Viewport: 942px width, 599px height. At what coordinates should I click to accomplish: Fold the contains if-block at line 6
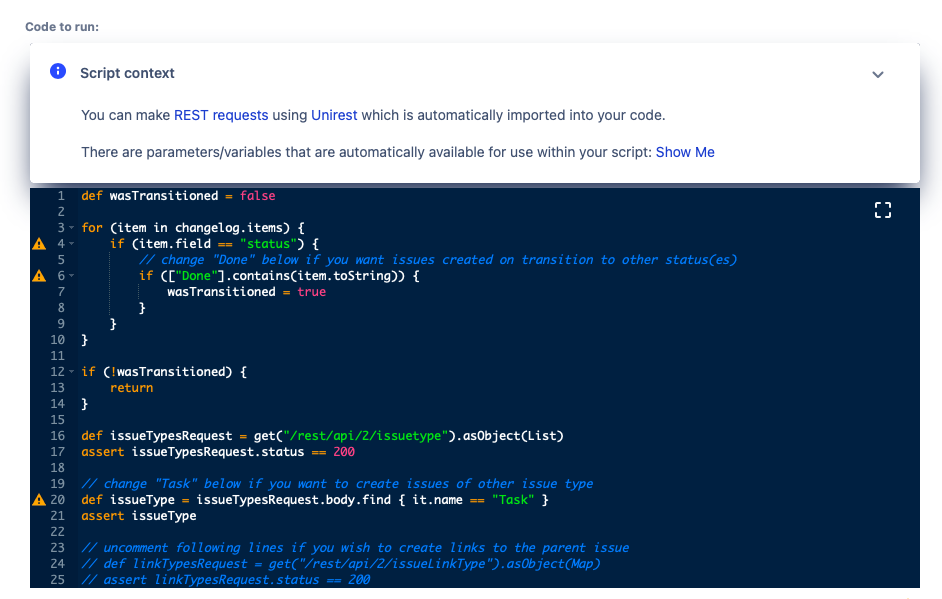click(x=71, y=276)
